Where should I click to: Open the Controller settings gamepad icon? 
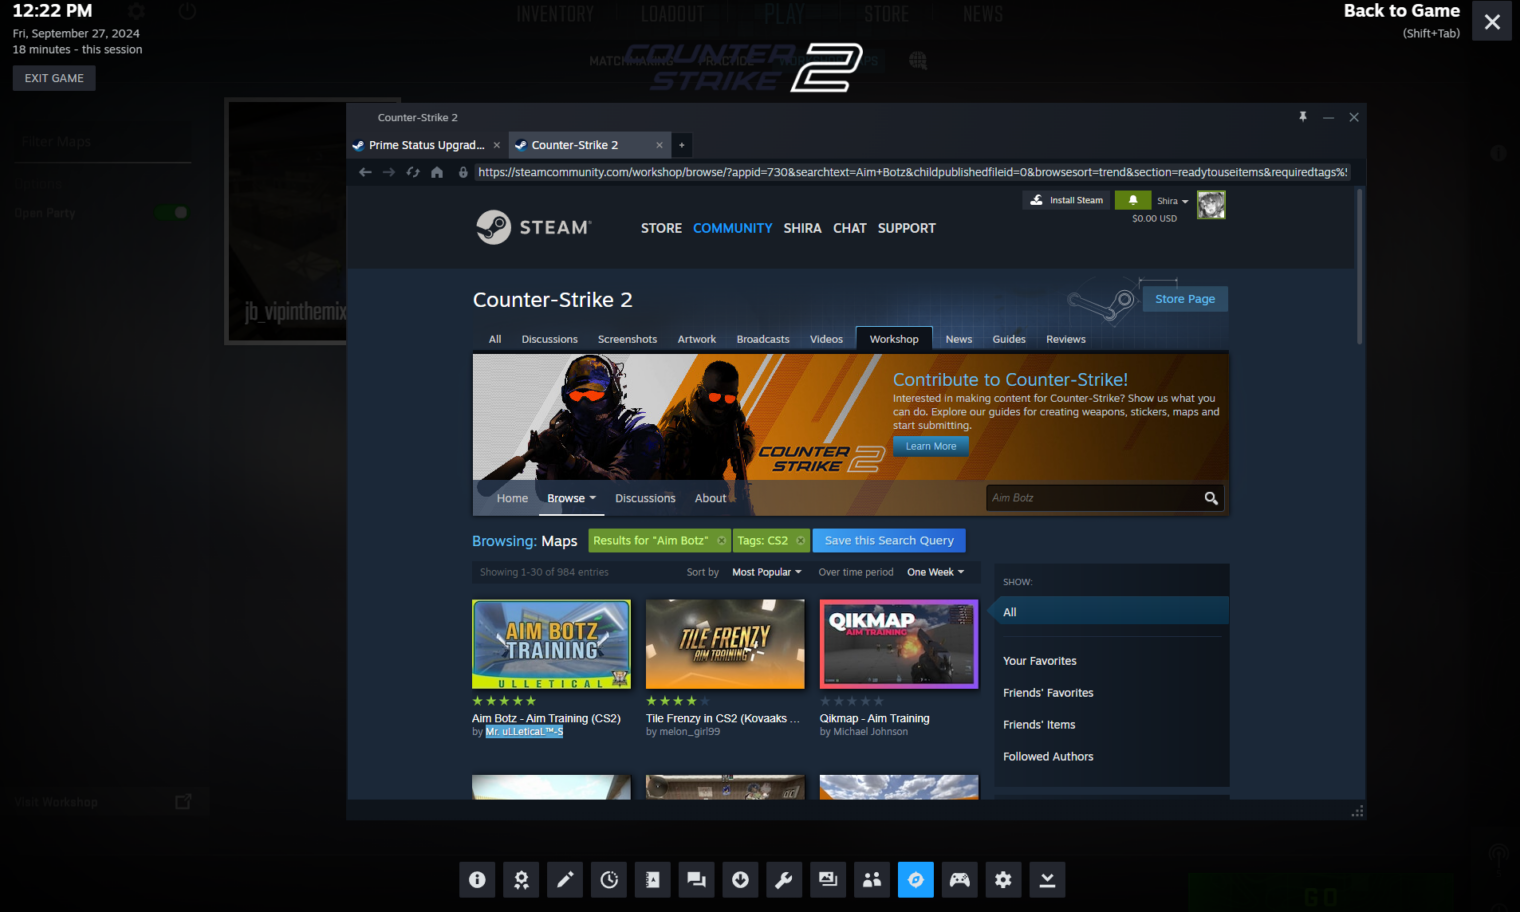tap(959, 880)
